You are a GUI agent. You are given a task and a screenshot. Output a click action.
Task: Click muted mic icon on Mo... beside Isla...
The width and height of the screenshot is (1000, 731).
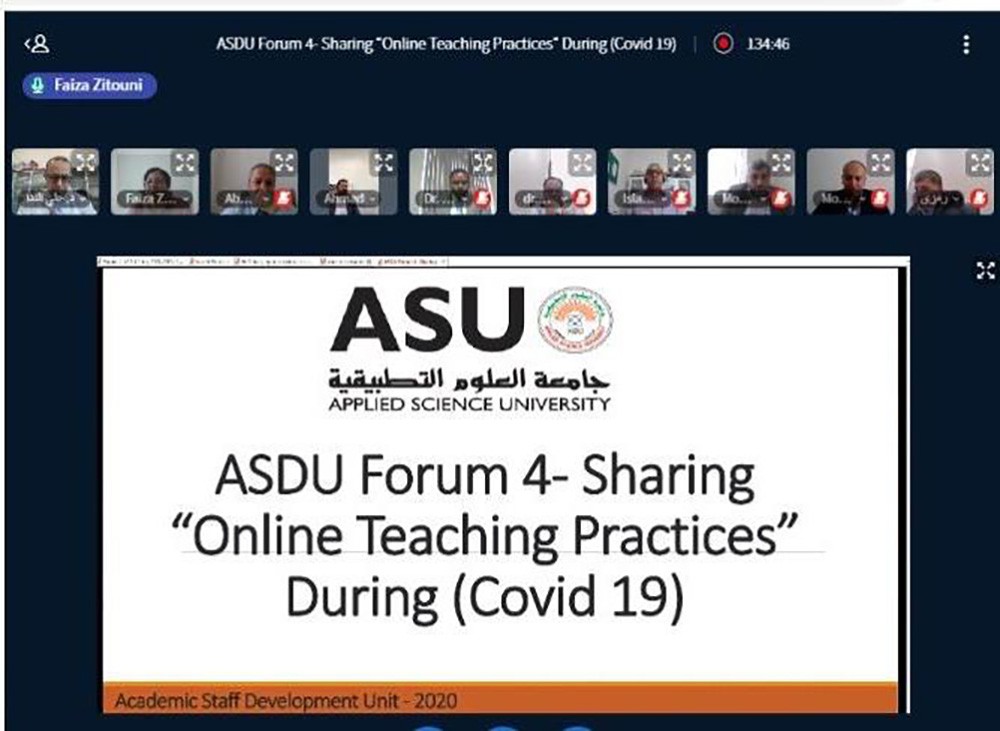click(x=781, y=199)
